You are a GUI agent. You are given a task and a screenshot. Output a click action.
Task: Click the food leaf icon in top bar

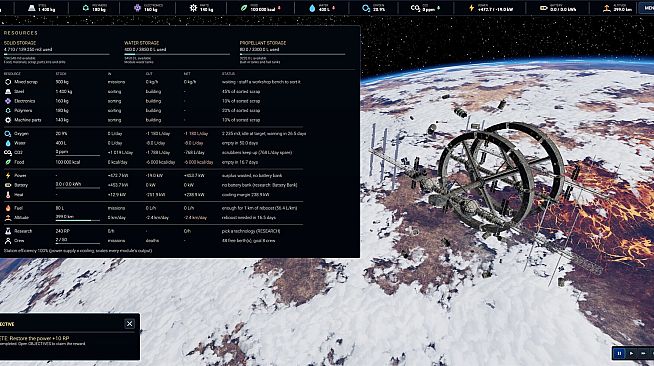tap(244, 8)
